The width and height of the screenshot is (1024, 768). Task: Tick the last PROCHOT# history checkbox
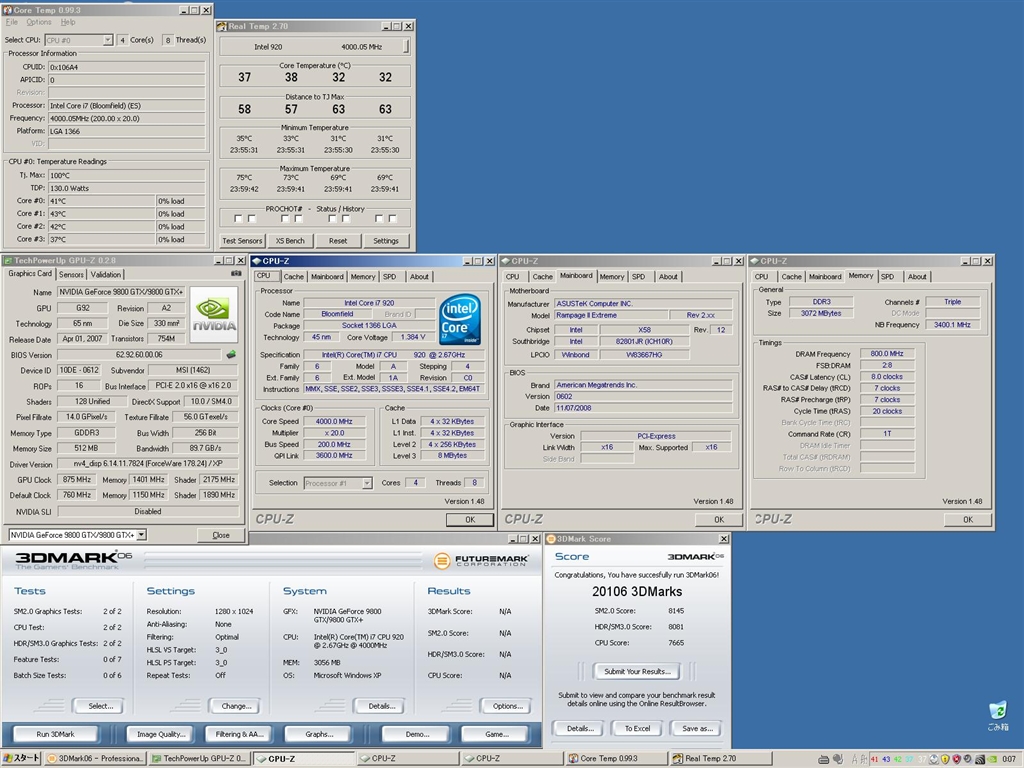pyautogui.click(x=393, y=219)
